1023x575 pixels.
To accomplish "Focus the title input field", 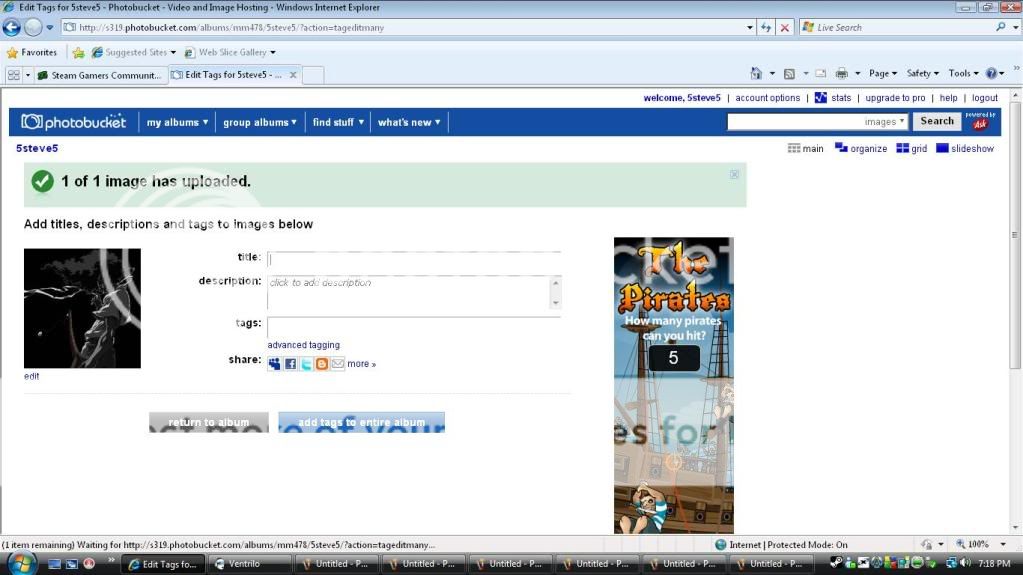I will (x=414, y=259).
